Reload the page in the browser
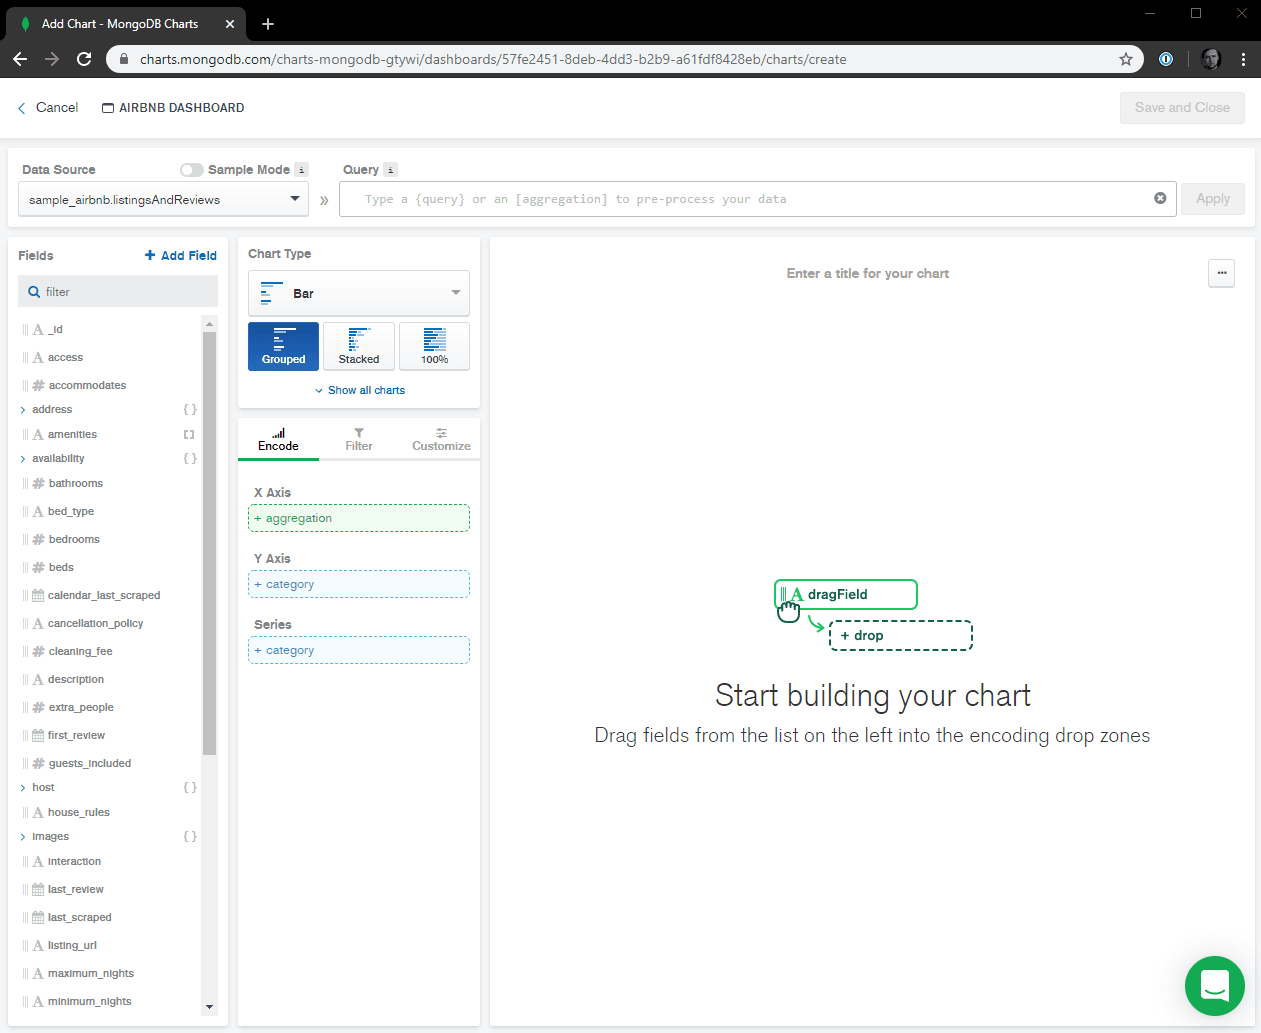Image resolution: width=1261 pixels, height=1033 pixels. point(84,59)
